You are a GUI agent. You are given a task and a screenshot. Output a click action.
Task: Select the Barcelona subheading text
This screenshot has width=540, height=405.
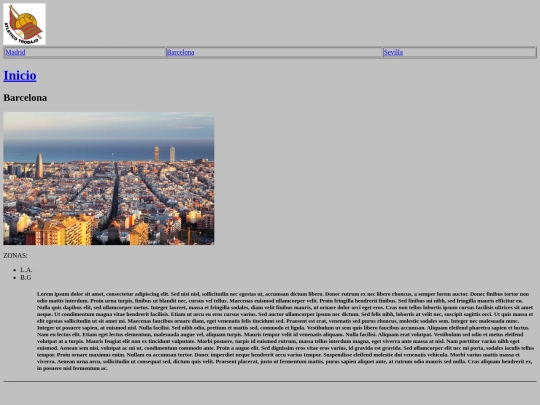pos(25,98)
